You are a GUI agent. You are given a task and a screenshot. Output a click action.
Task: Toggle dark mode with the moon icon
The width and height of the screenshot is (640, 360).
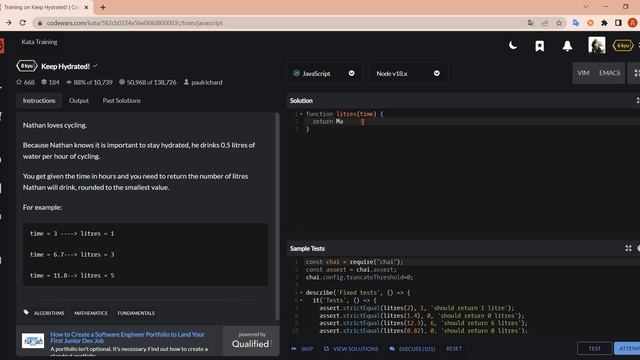click(x=513, y=45)
